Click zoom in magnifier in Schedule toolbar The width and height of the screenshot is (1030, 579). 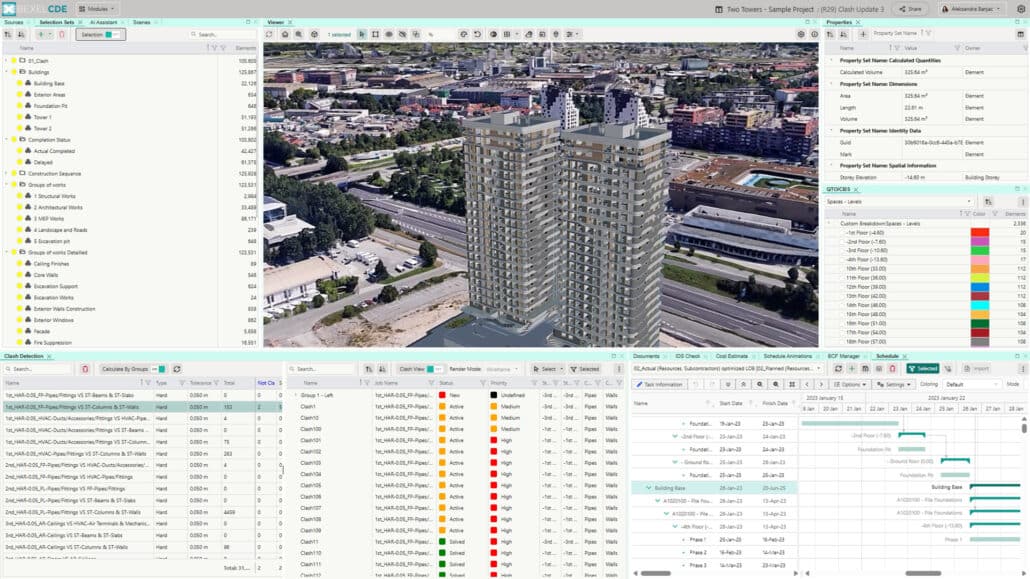[x=776, y=384]
